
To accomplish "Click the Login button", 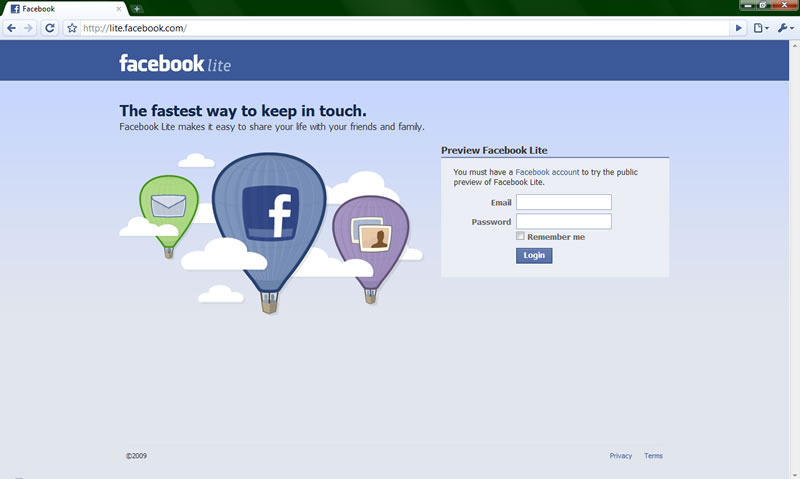I will point(534,255).
